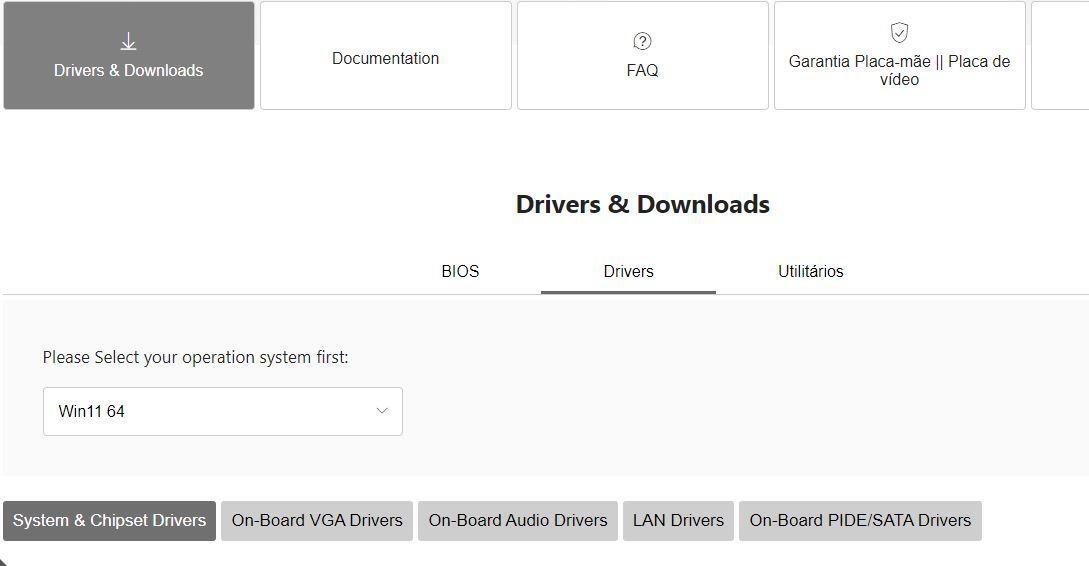Show System & Chipset Drivers
1089x566 pixels.
coord(110,521)
